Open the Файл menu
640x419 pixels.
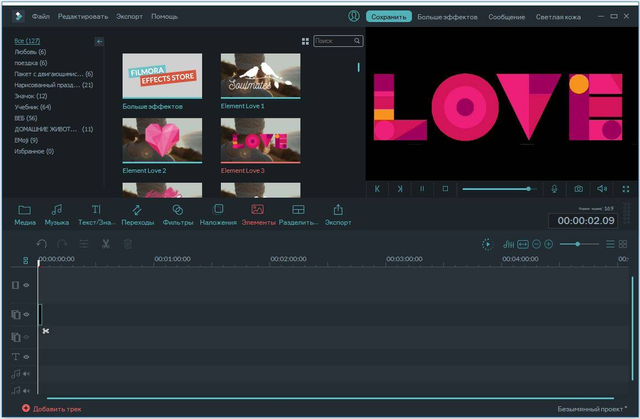tap(40, 16)
